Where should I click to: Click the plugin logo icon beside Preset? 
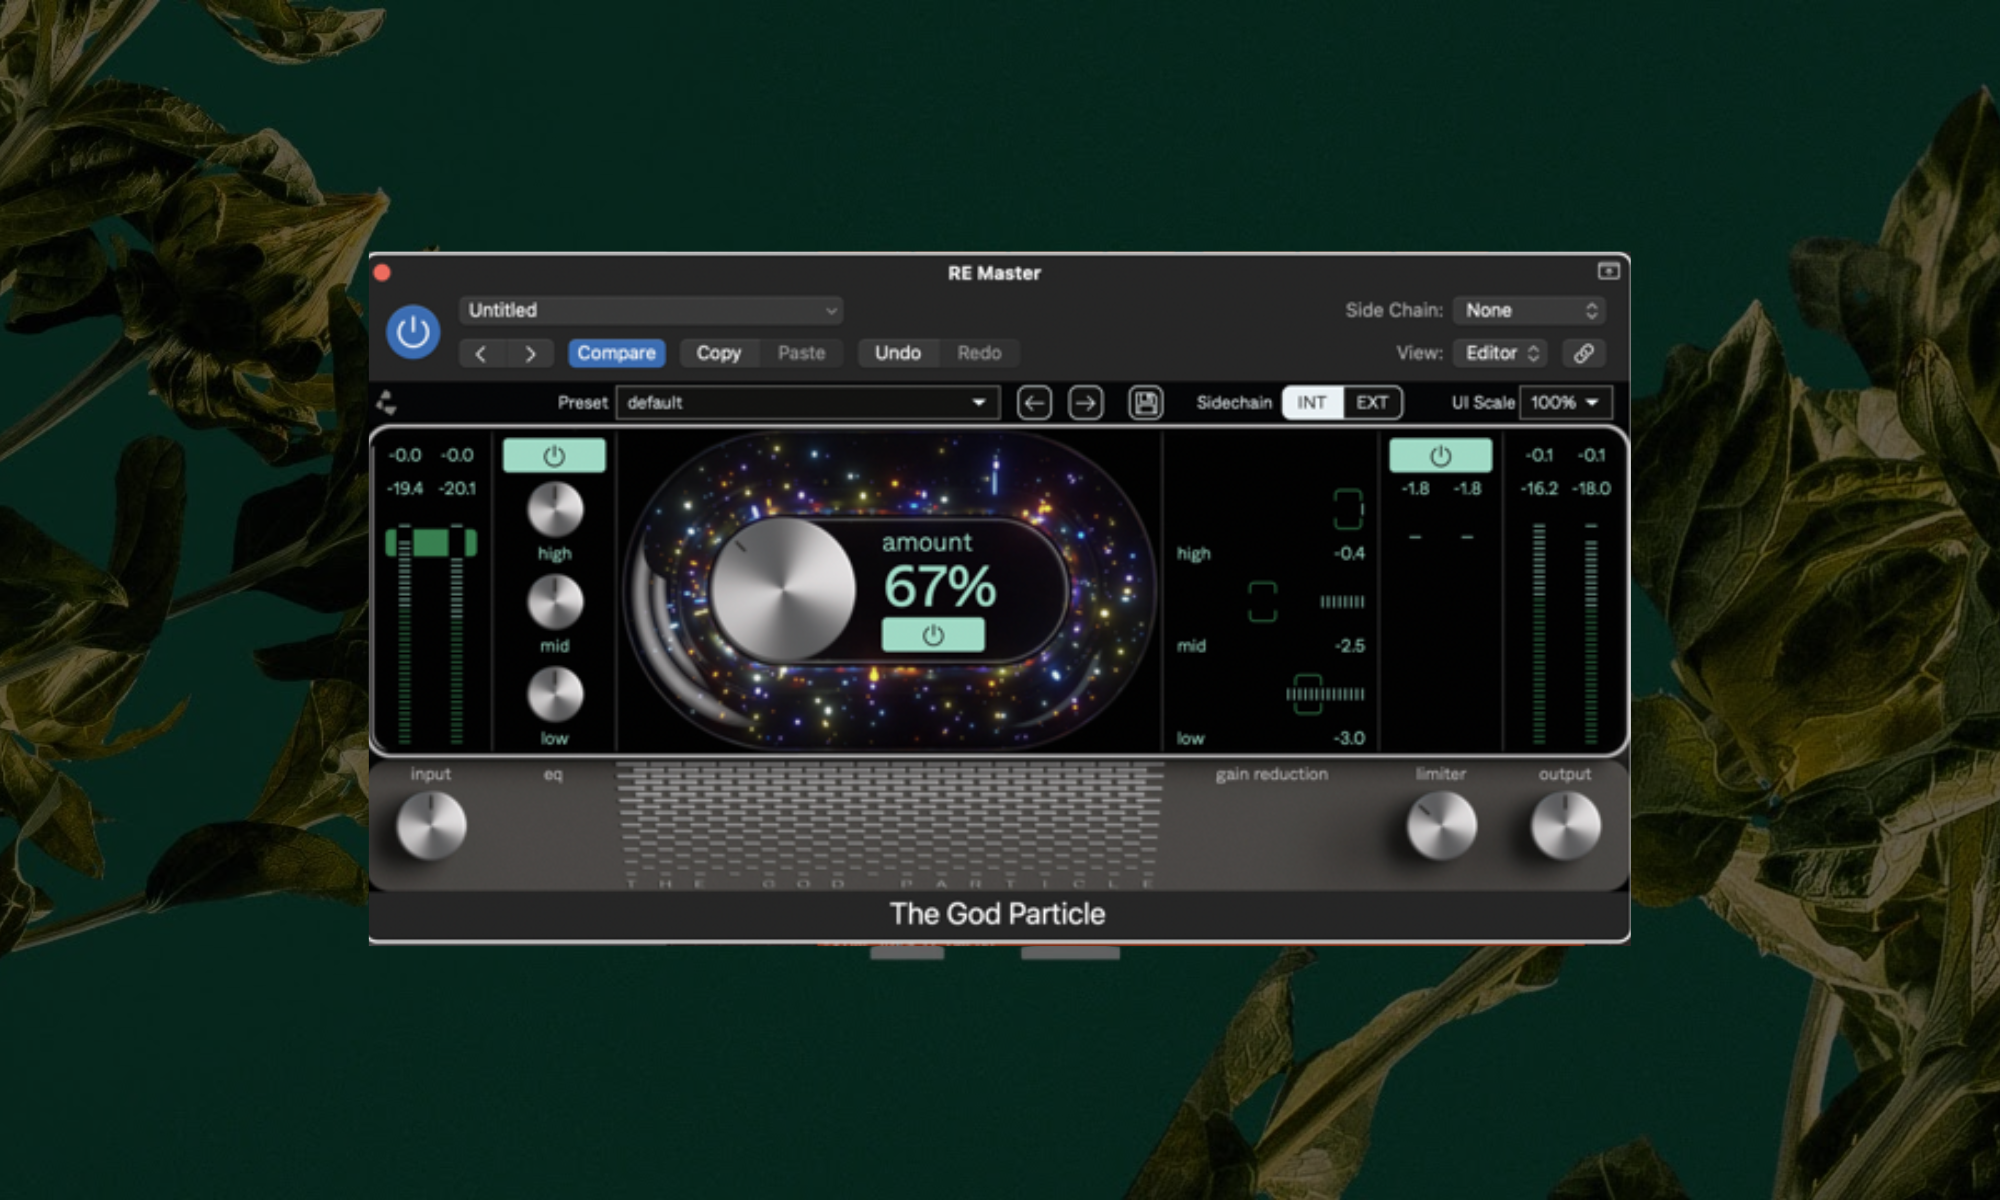tap(387, 402)
